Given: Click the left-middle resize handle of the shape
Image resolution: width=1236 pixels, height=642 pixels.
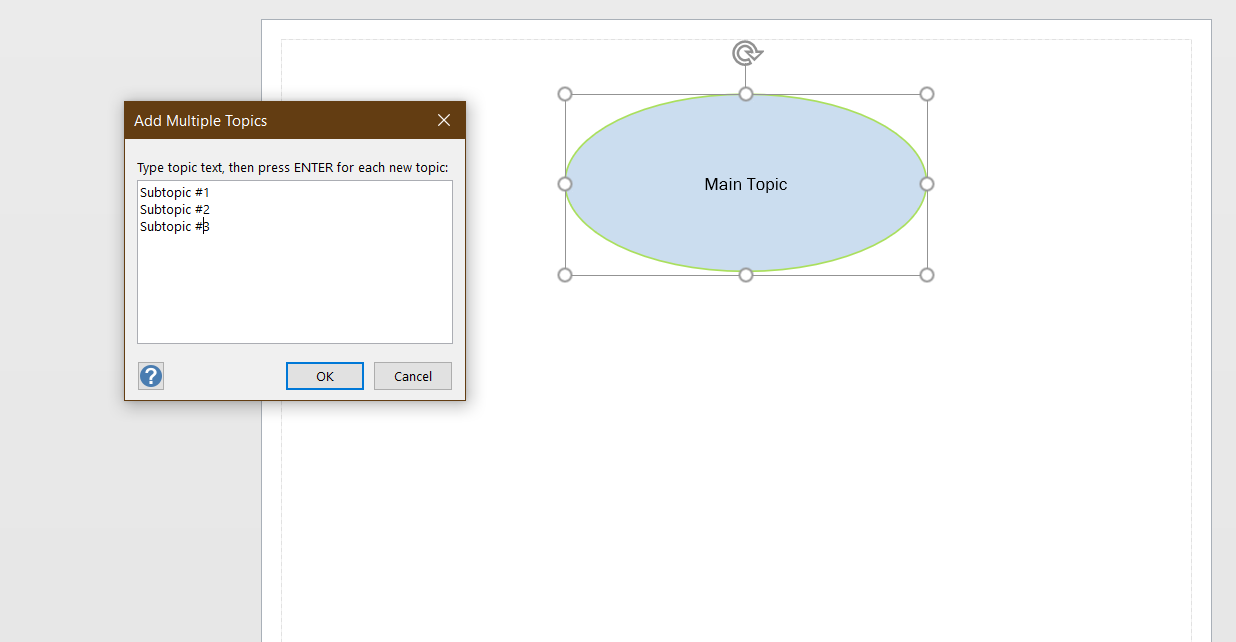Looking at the screenshot, I should [x=565, y=184].
